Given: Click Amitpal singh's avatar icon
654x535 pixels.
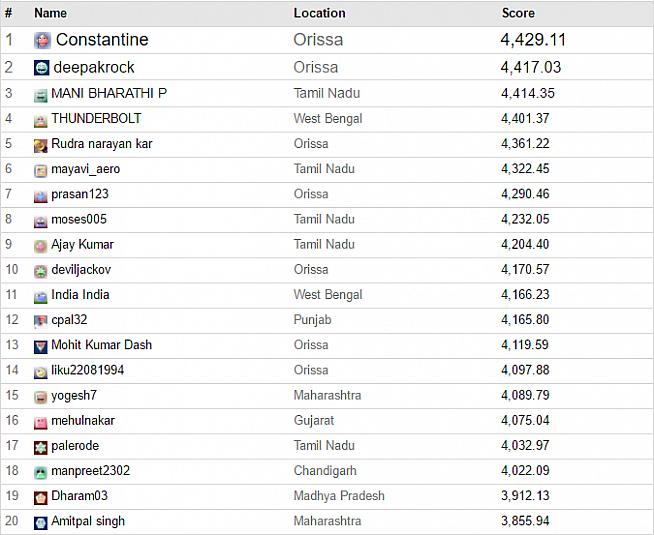Looking at the screenshot, I should (41, 522).
